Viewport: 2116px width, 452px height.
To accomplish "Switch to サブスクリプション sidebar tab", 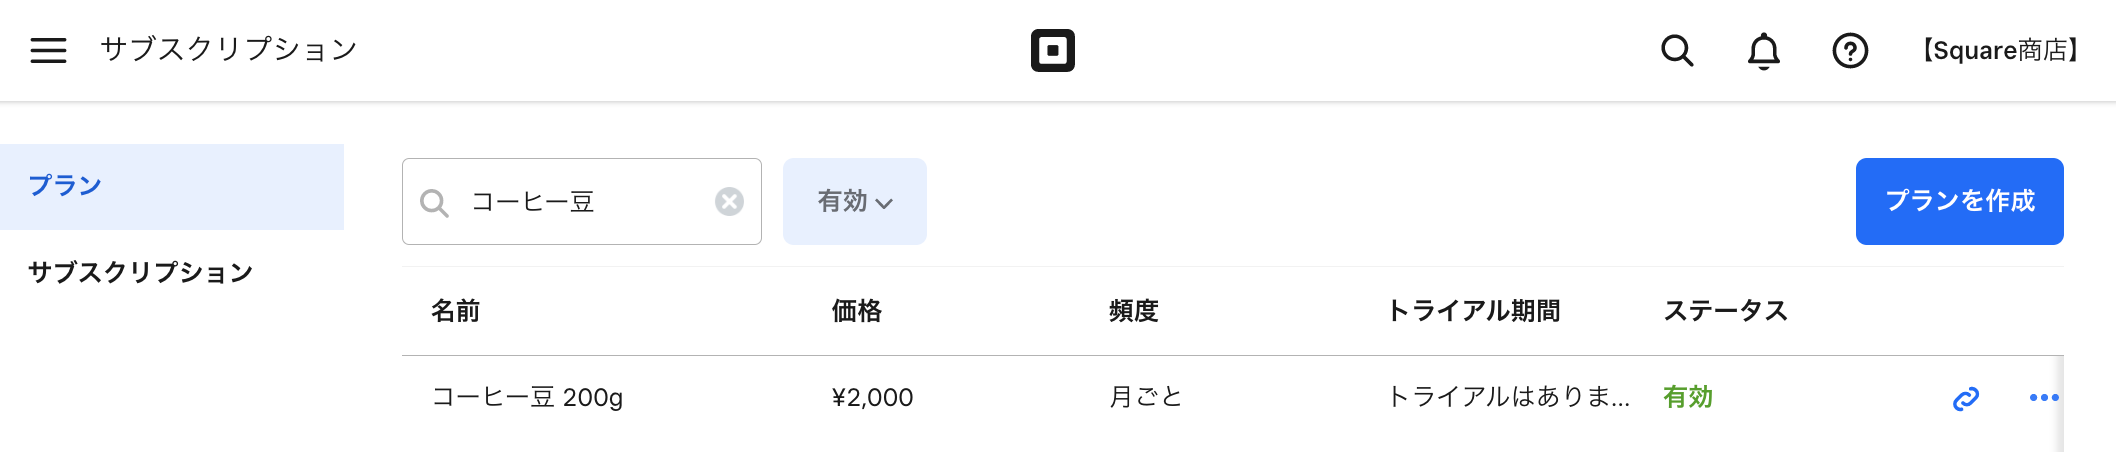I will pos(140,272).
